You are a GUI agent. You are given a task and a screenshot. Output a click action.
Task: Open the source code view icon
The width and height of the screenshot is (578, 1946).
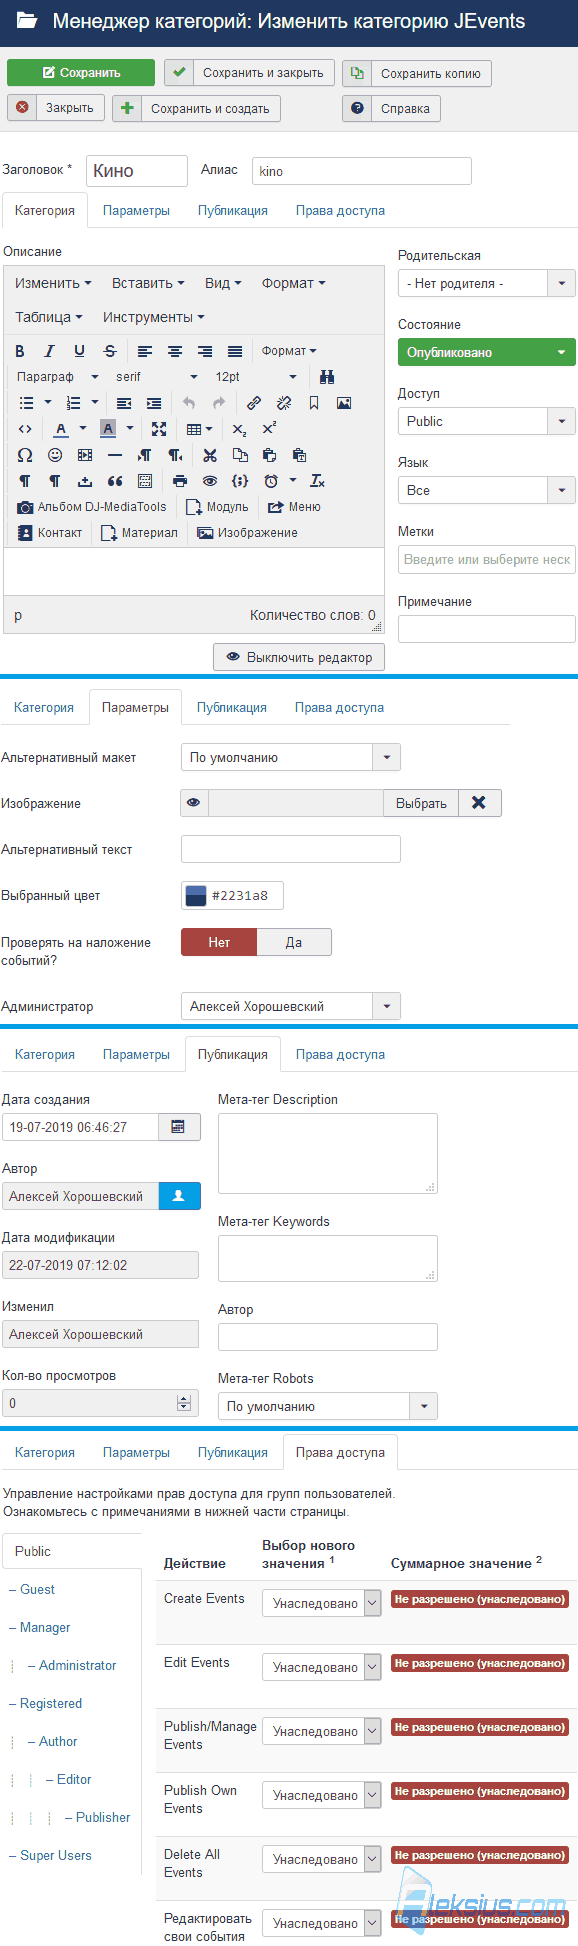(x=25, y=429)
